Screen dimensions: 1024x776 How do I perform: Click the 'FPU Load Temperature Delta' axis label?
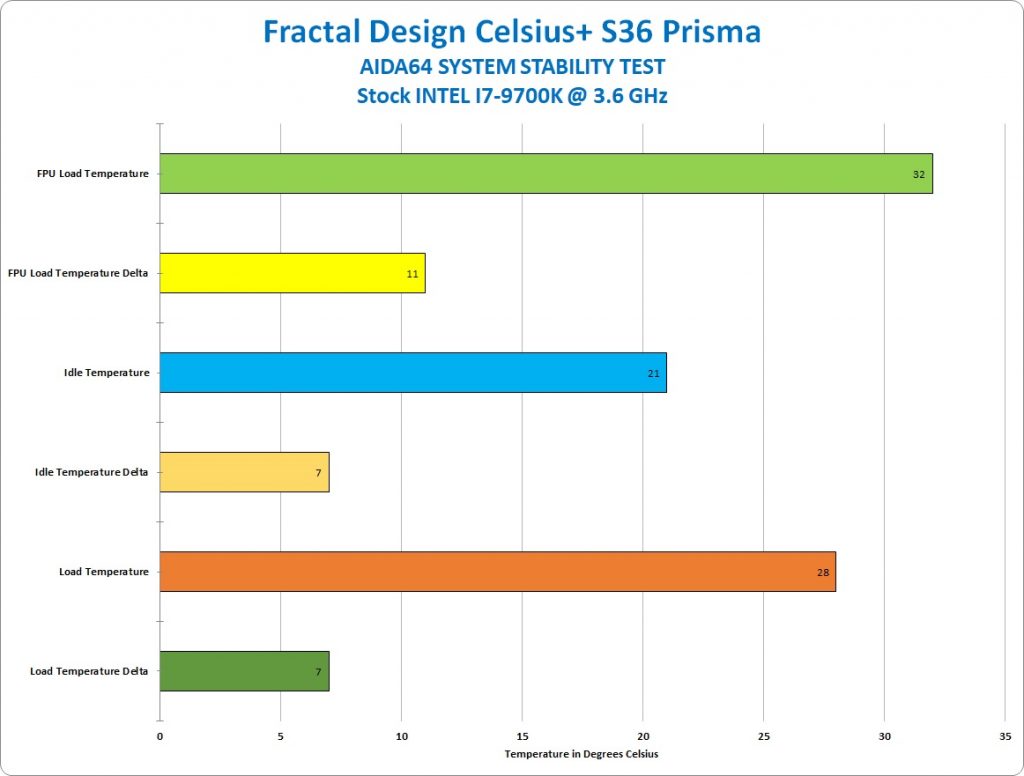[x=78, y=273]
